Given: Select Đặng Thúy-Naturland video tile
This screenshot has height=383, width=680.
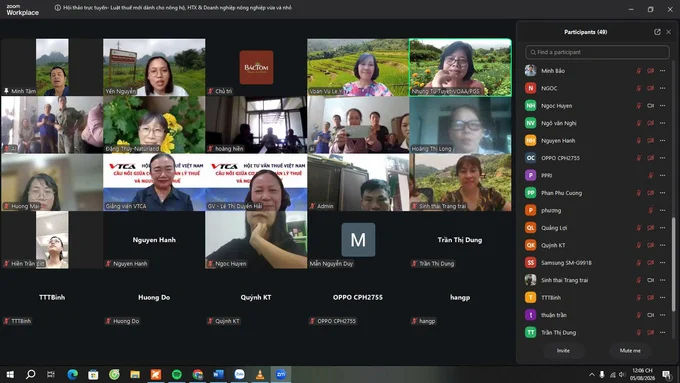Looking at the screenshot, I should (154, 125).
